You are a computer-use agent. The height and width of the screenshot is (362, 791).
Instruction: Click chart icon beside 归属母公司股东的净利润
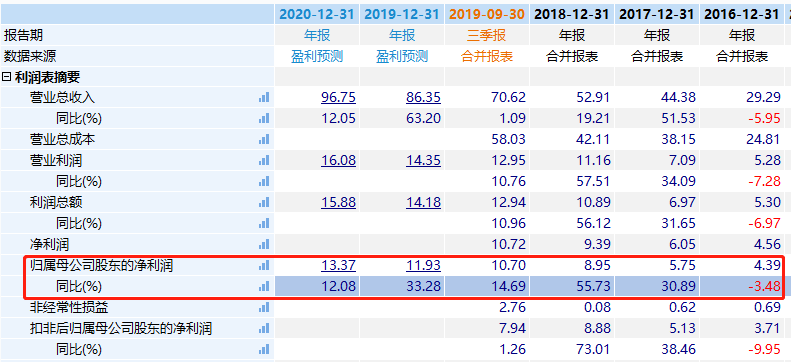(x=264, y=265)
